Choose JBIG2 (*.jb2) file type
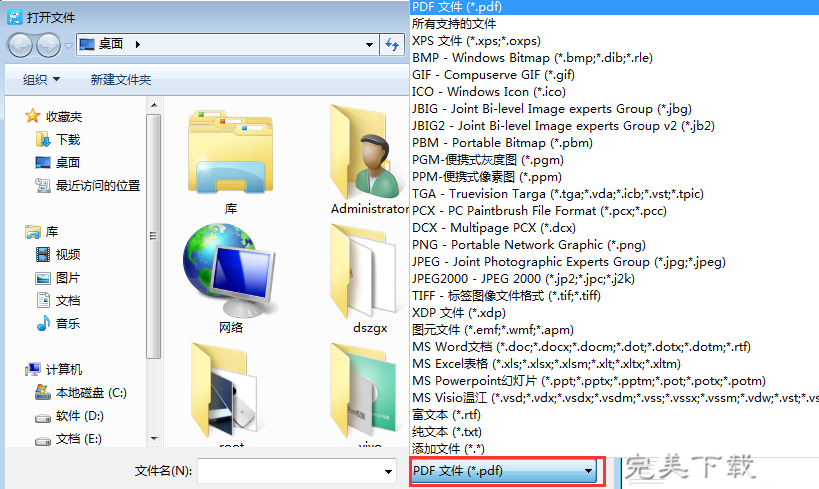Image resolution: width=819 pixels, height=489 pixels. pos(614,125)
